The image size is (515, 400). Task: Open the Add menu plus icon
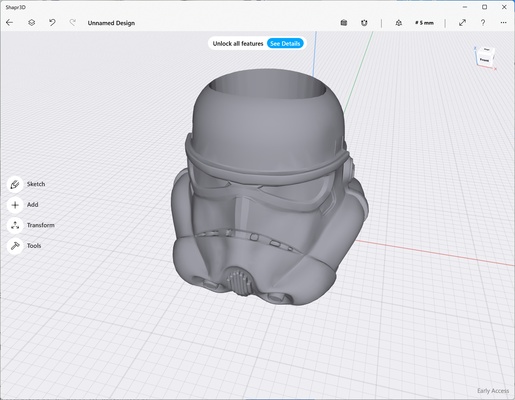click(x=15, y=205)
